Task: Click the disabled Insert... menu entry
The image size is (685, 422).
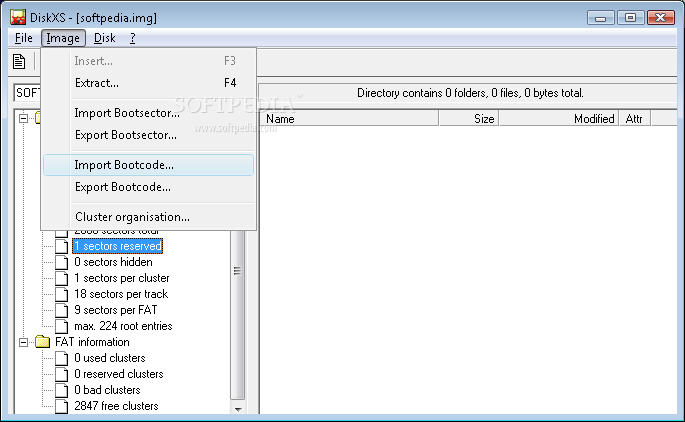Action: tap(149, 61)
